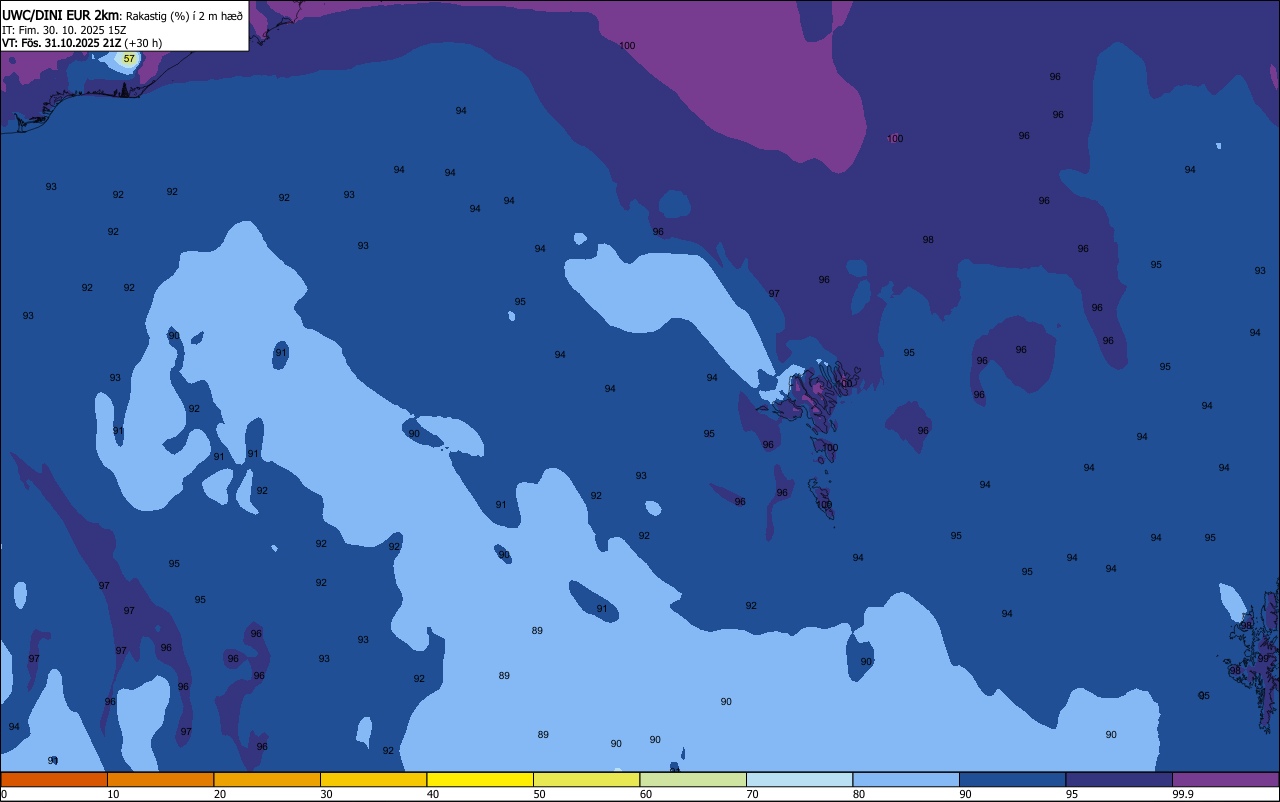This screenshot has height=802, width=1280.
Task: Click the "57" humidity value on the map
Action: 129,59
